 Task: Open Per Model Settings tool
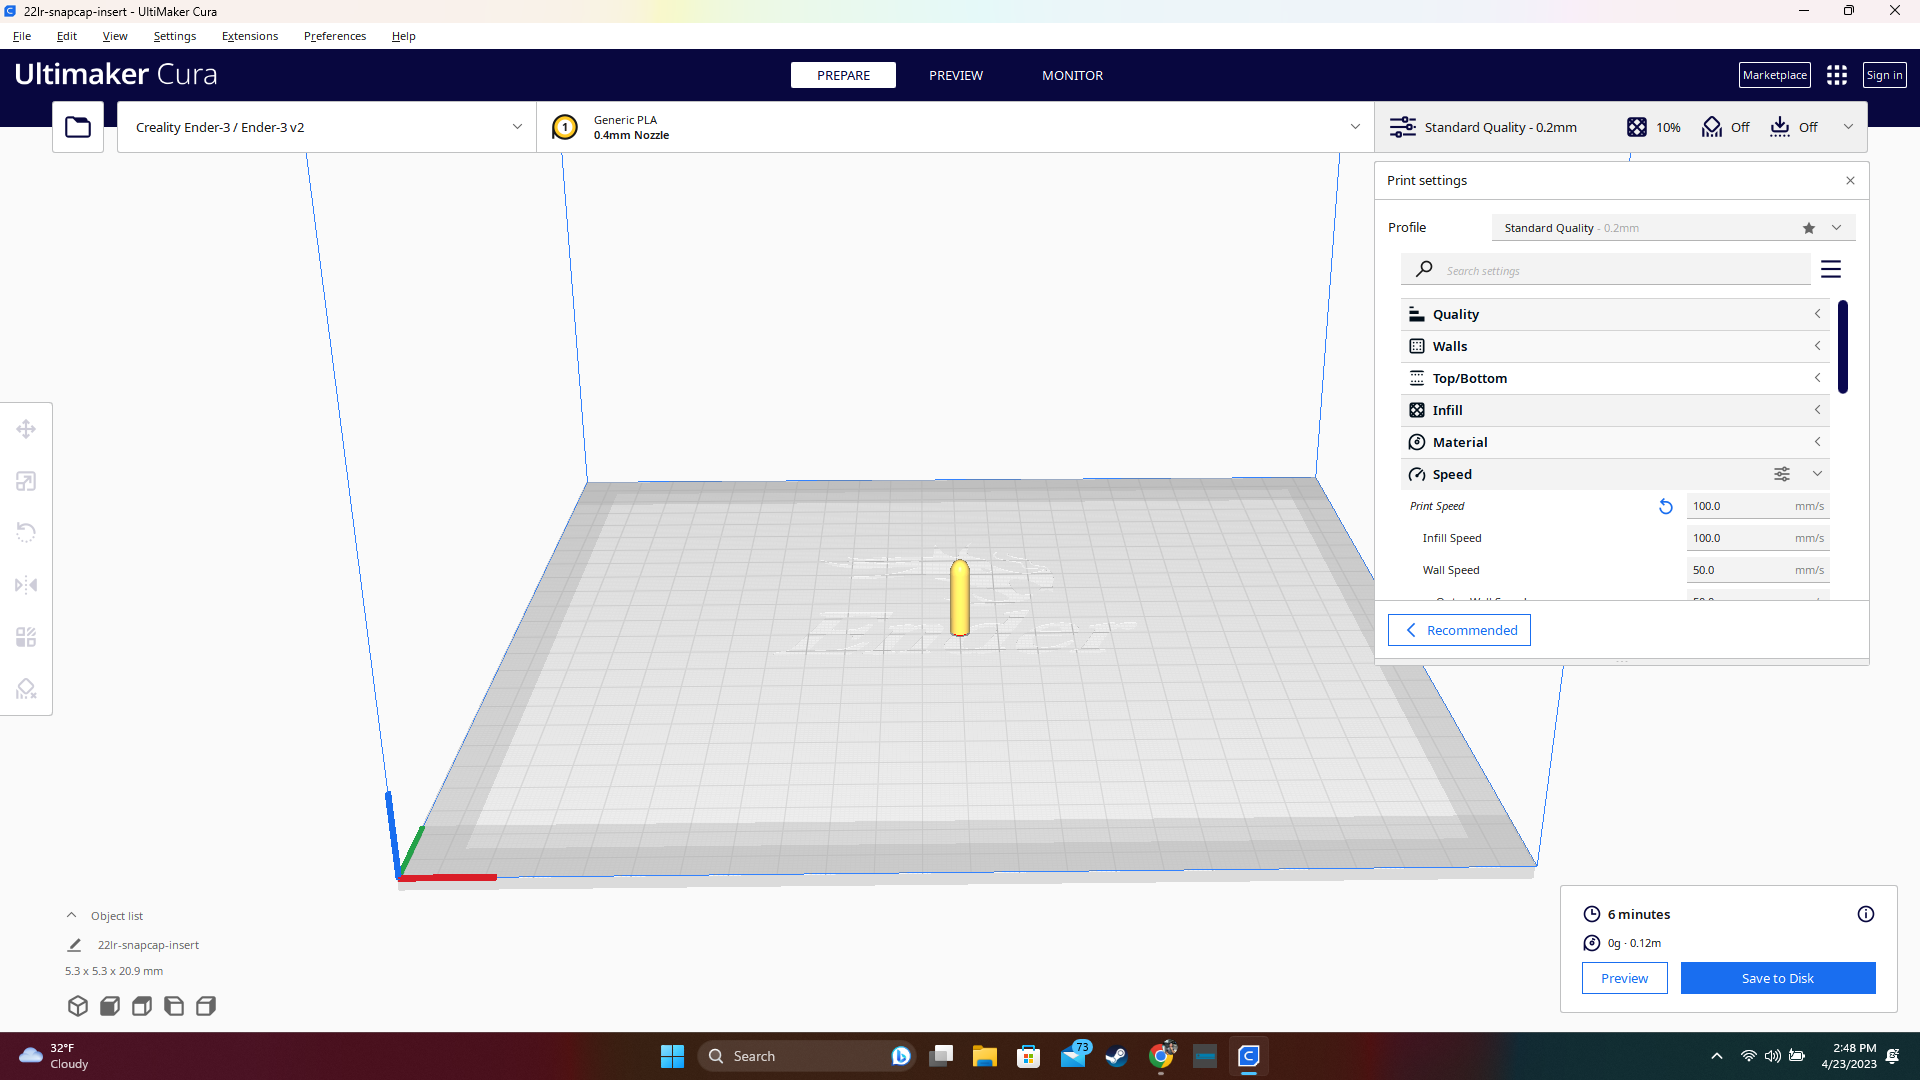coord(26,637)
